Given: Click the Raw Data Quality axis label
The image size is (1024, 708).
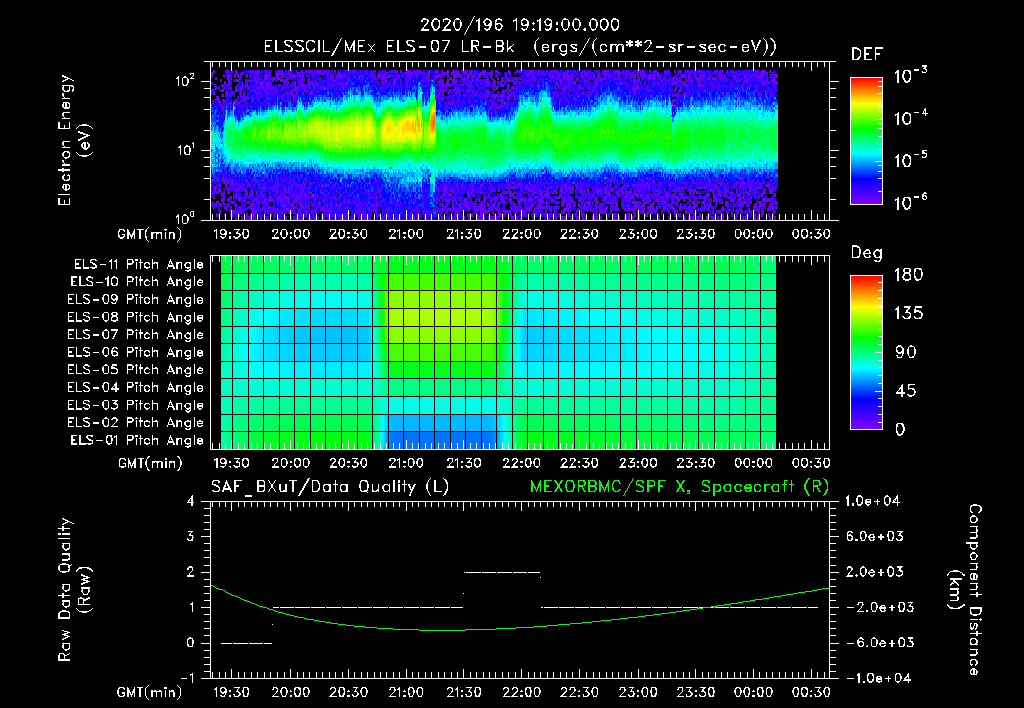Looking at the screenshot, I should point(74,590).
